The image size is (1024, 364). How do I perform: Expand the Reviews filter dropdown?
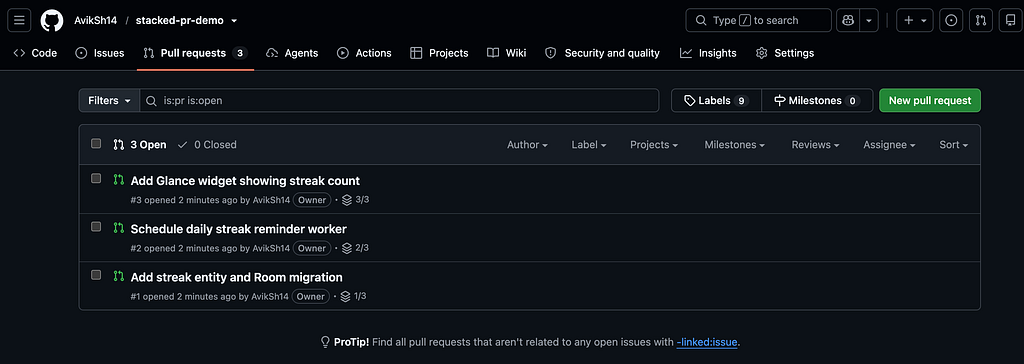815,144
